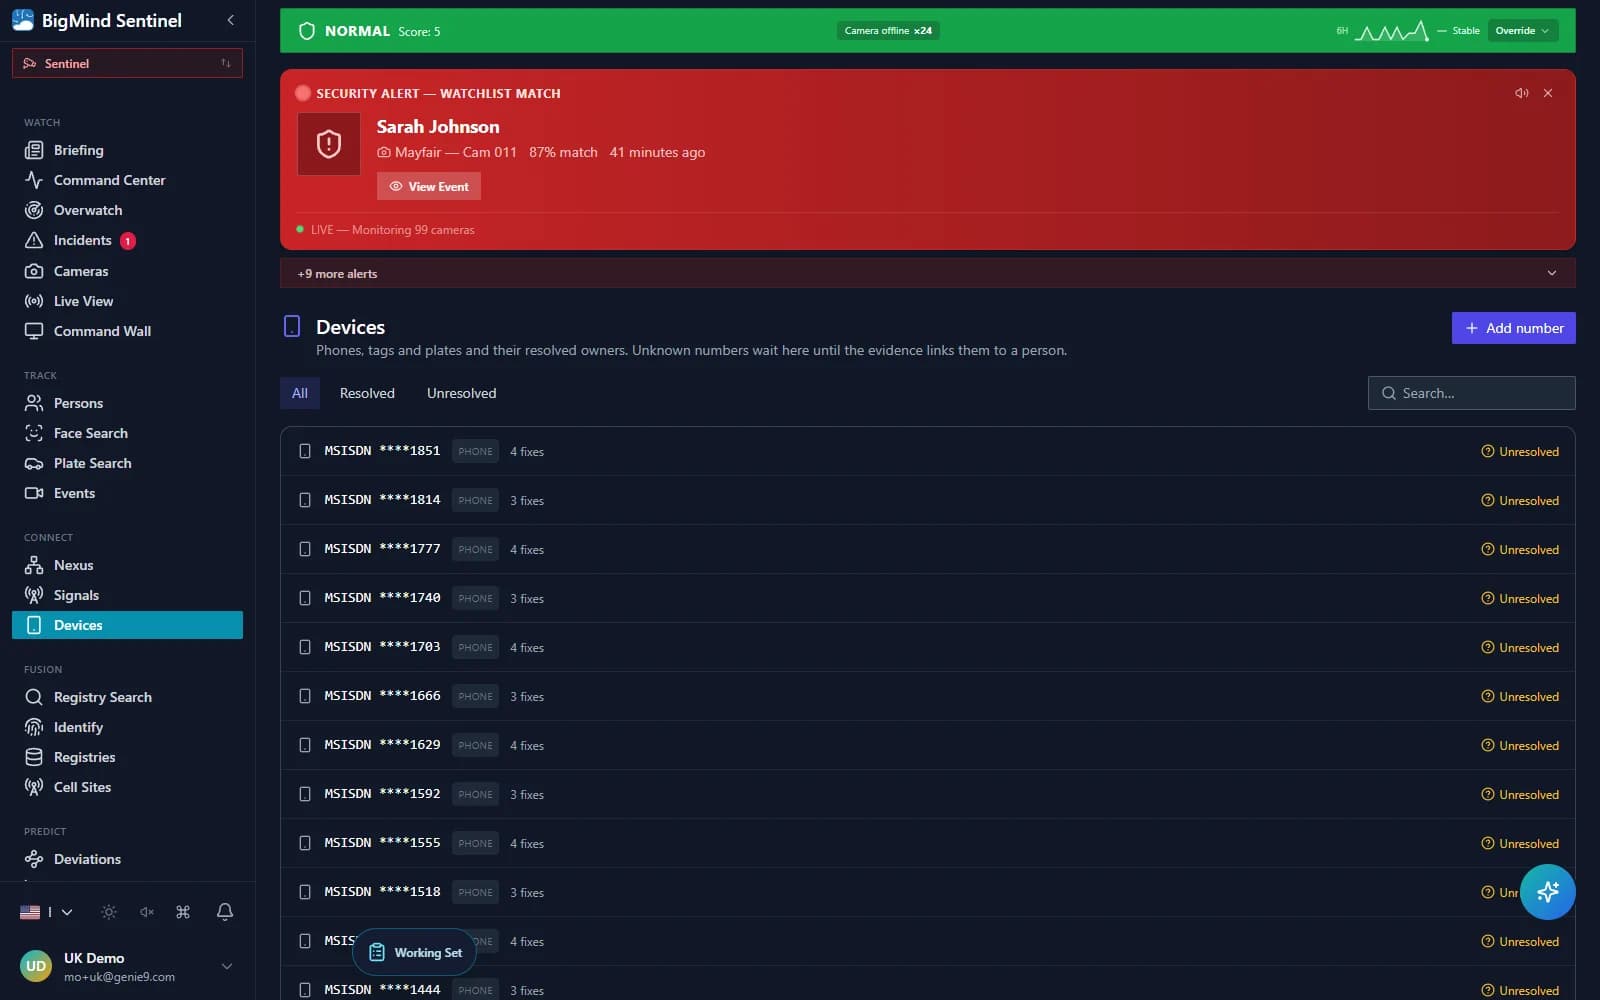Open Cell Sites page
This screenshot has height=1000, width=1600.
click(x=127, y=787)
